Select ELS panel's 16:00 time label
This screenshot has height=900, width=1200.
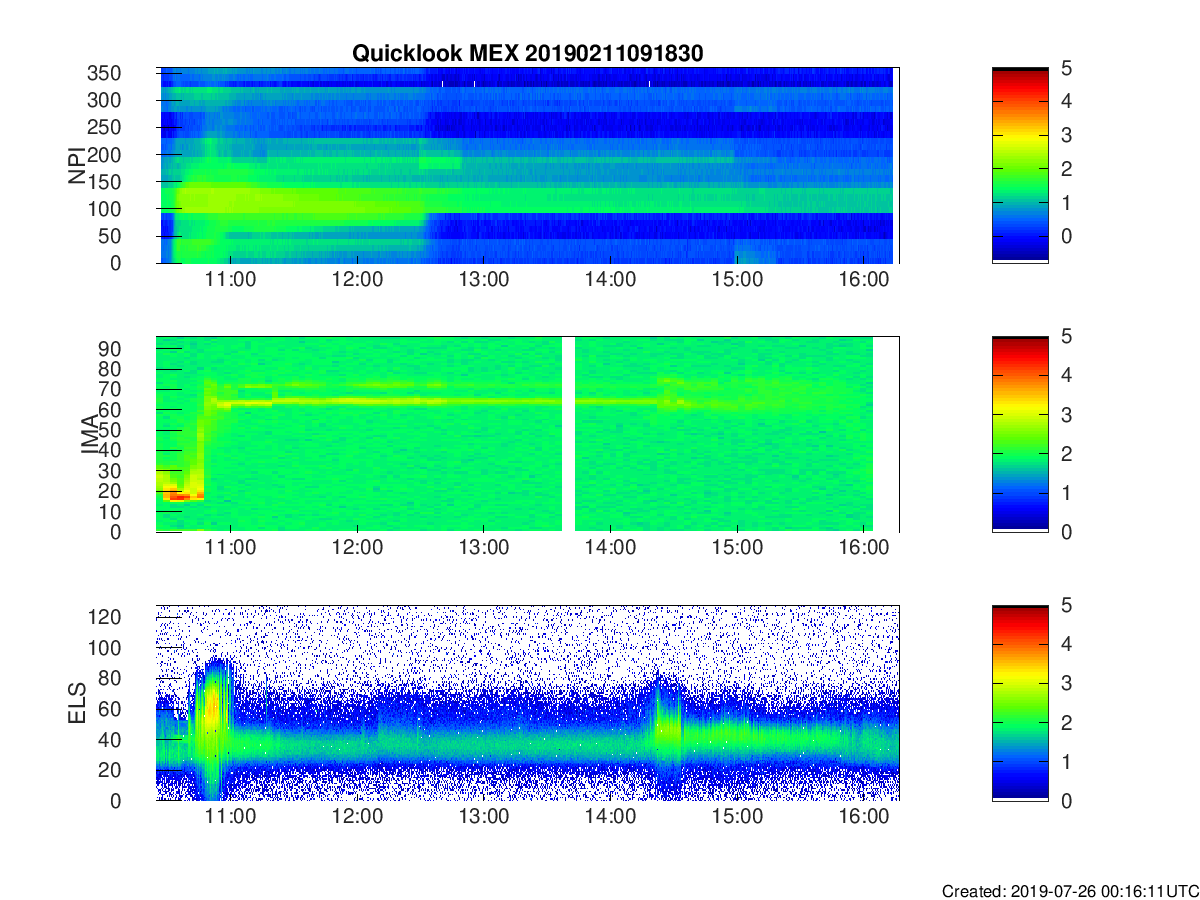click(863, 817)
